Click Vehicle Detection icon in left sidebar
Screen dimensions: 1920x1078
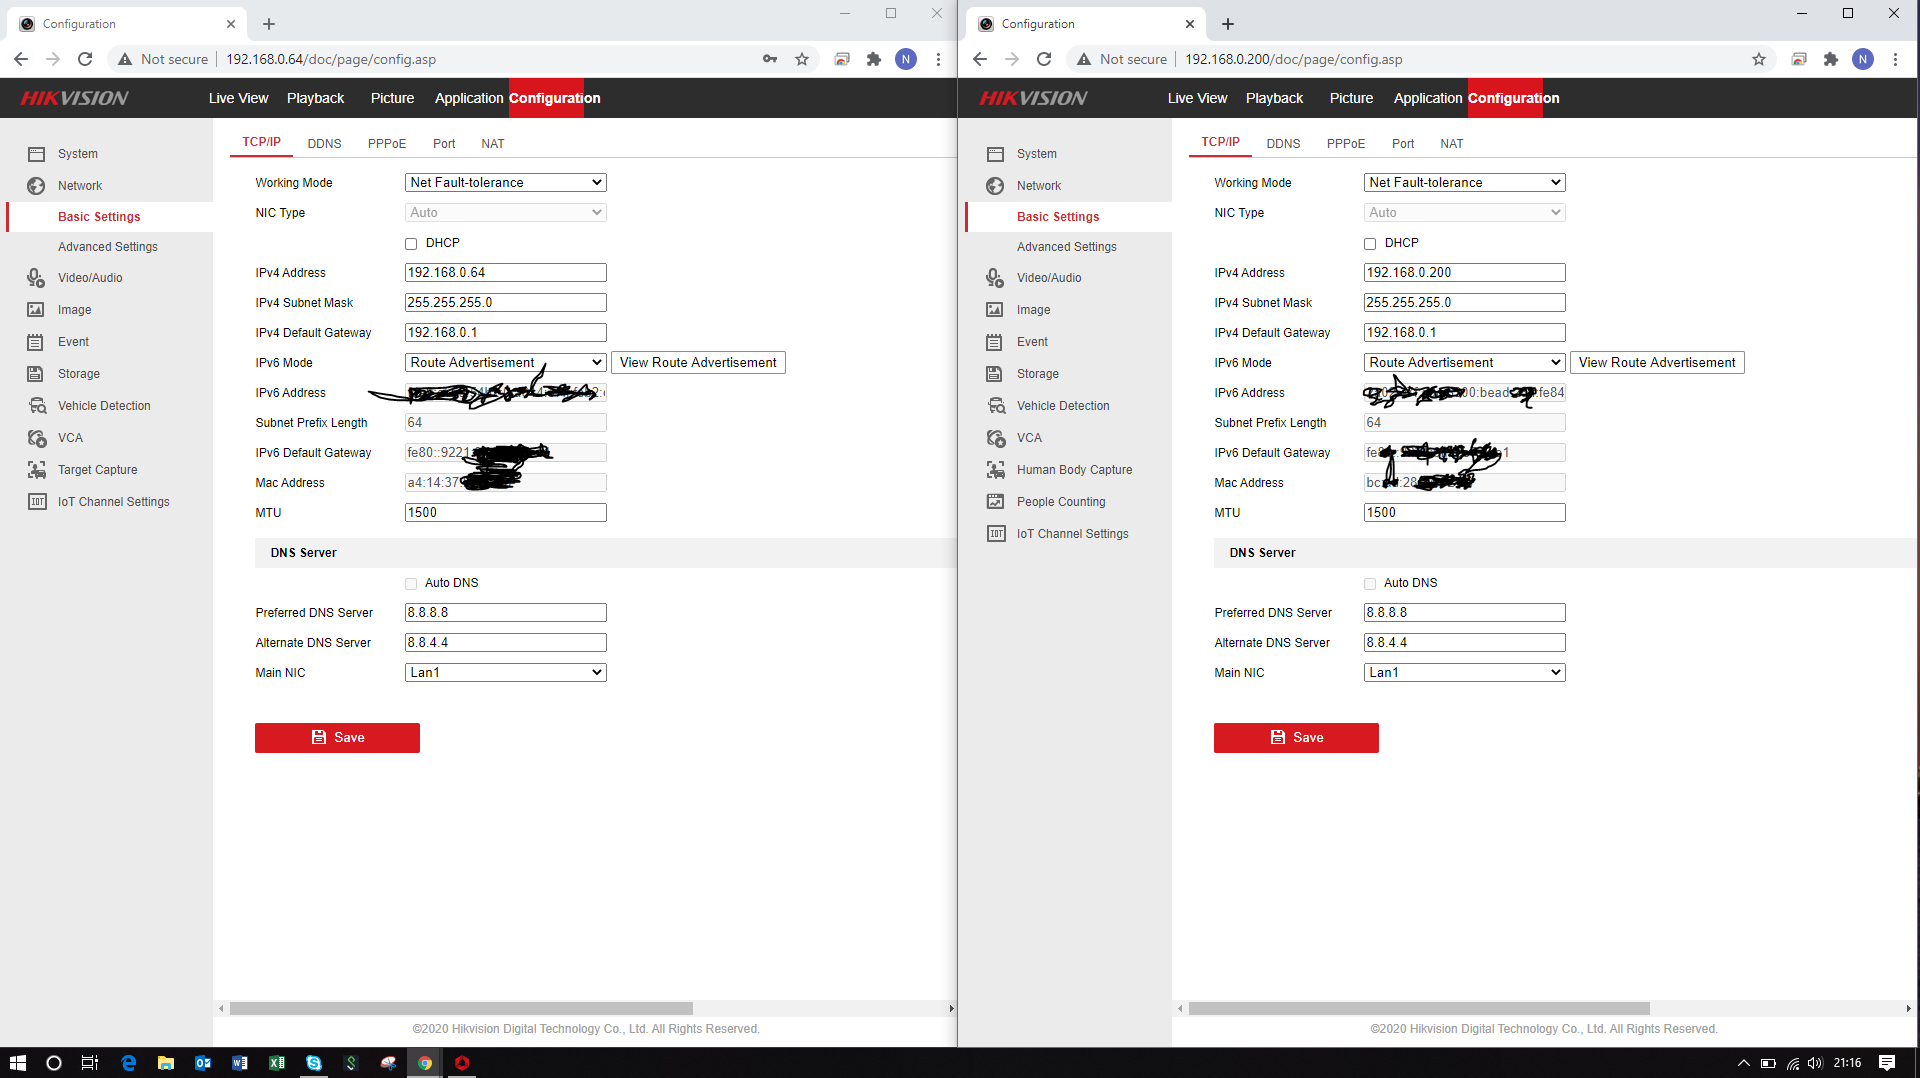point(36,406)
